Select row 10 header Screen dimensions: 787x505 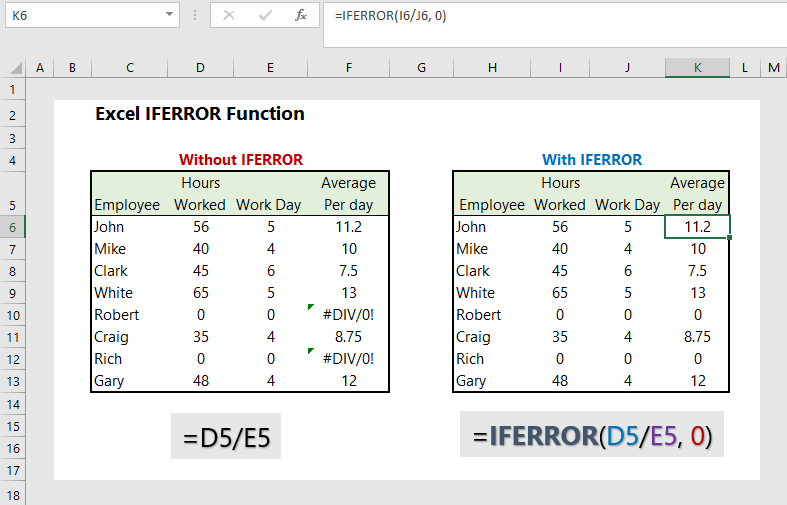(13, 315)
